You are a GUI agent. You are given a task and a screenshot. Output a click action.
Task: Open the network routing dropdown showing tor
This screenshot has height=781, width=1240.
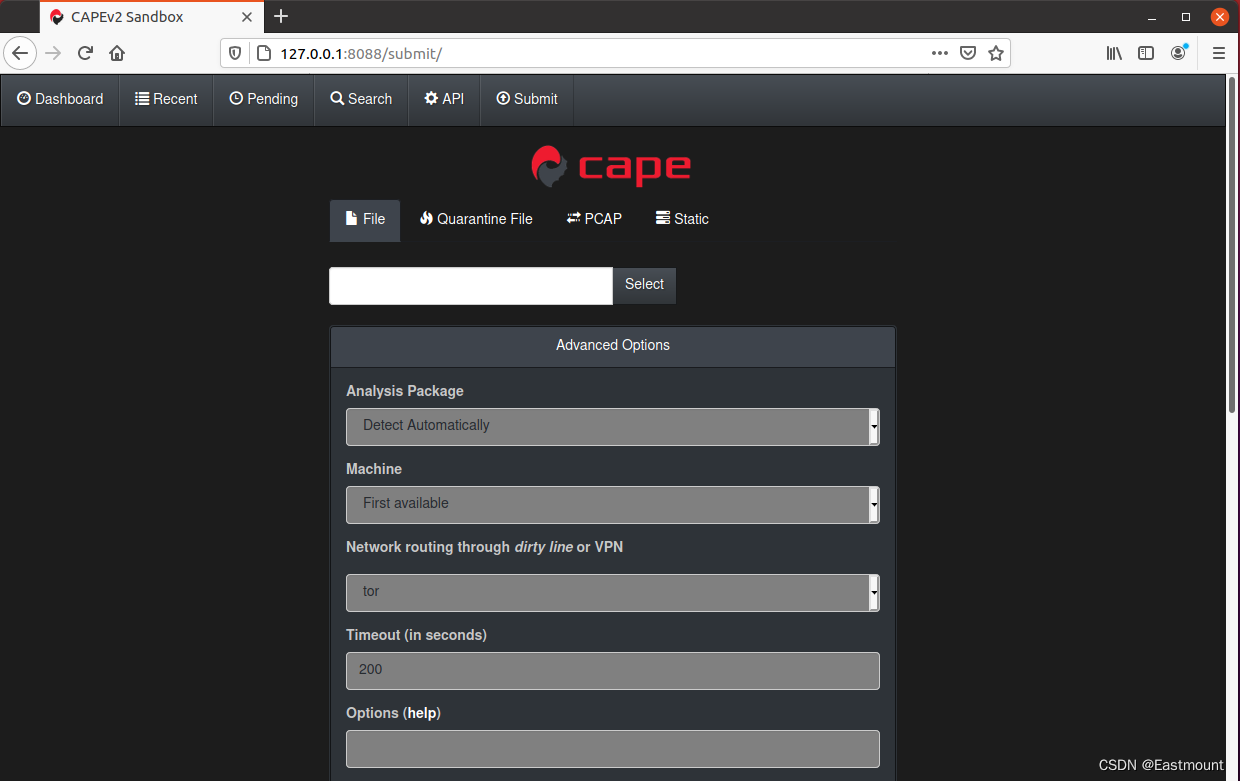[613, 592]
